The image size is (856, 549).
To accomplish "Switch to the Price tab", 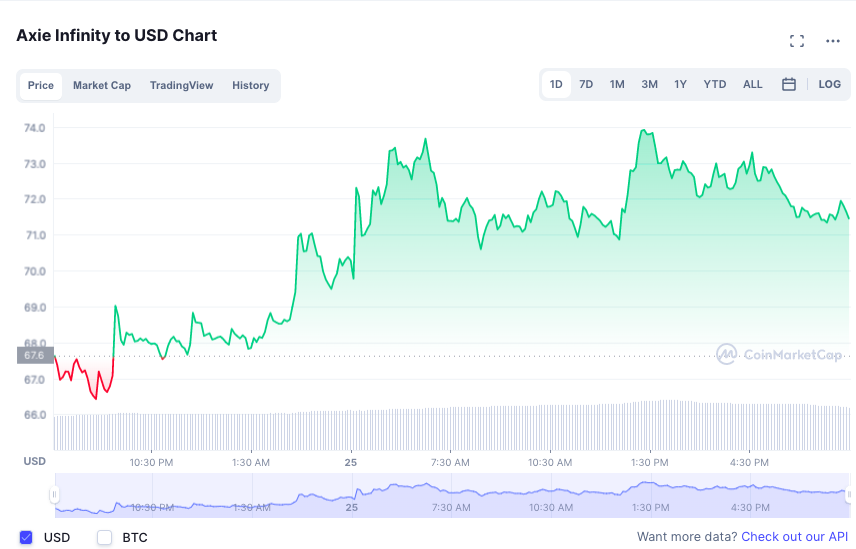I will (41, 86).
